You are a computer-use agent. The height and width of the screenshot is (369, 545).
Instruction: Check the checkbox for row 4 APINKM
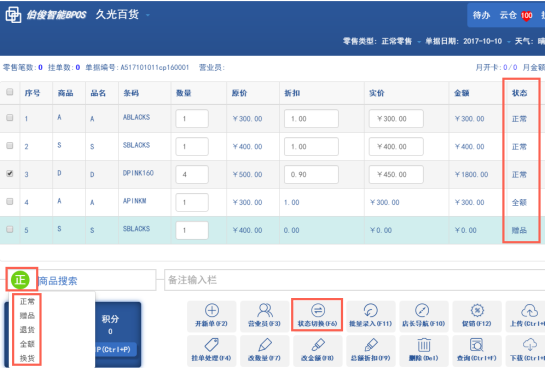(x=10, y=201)
